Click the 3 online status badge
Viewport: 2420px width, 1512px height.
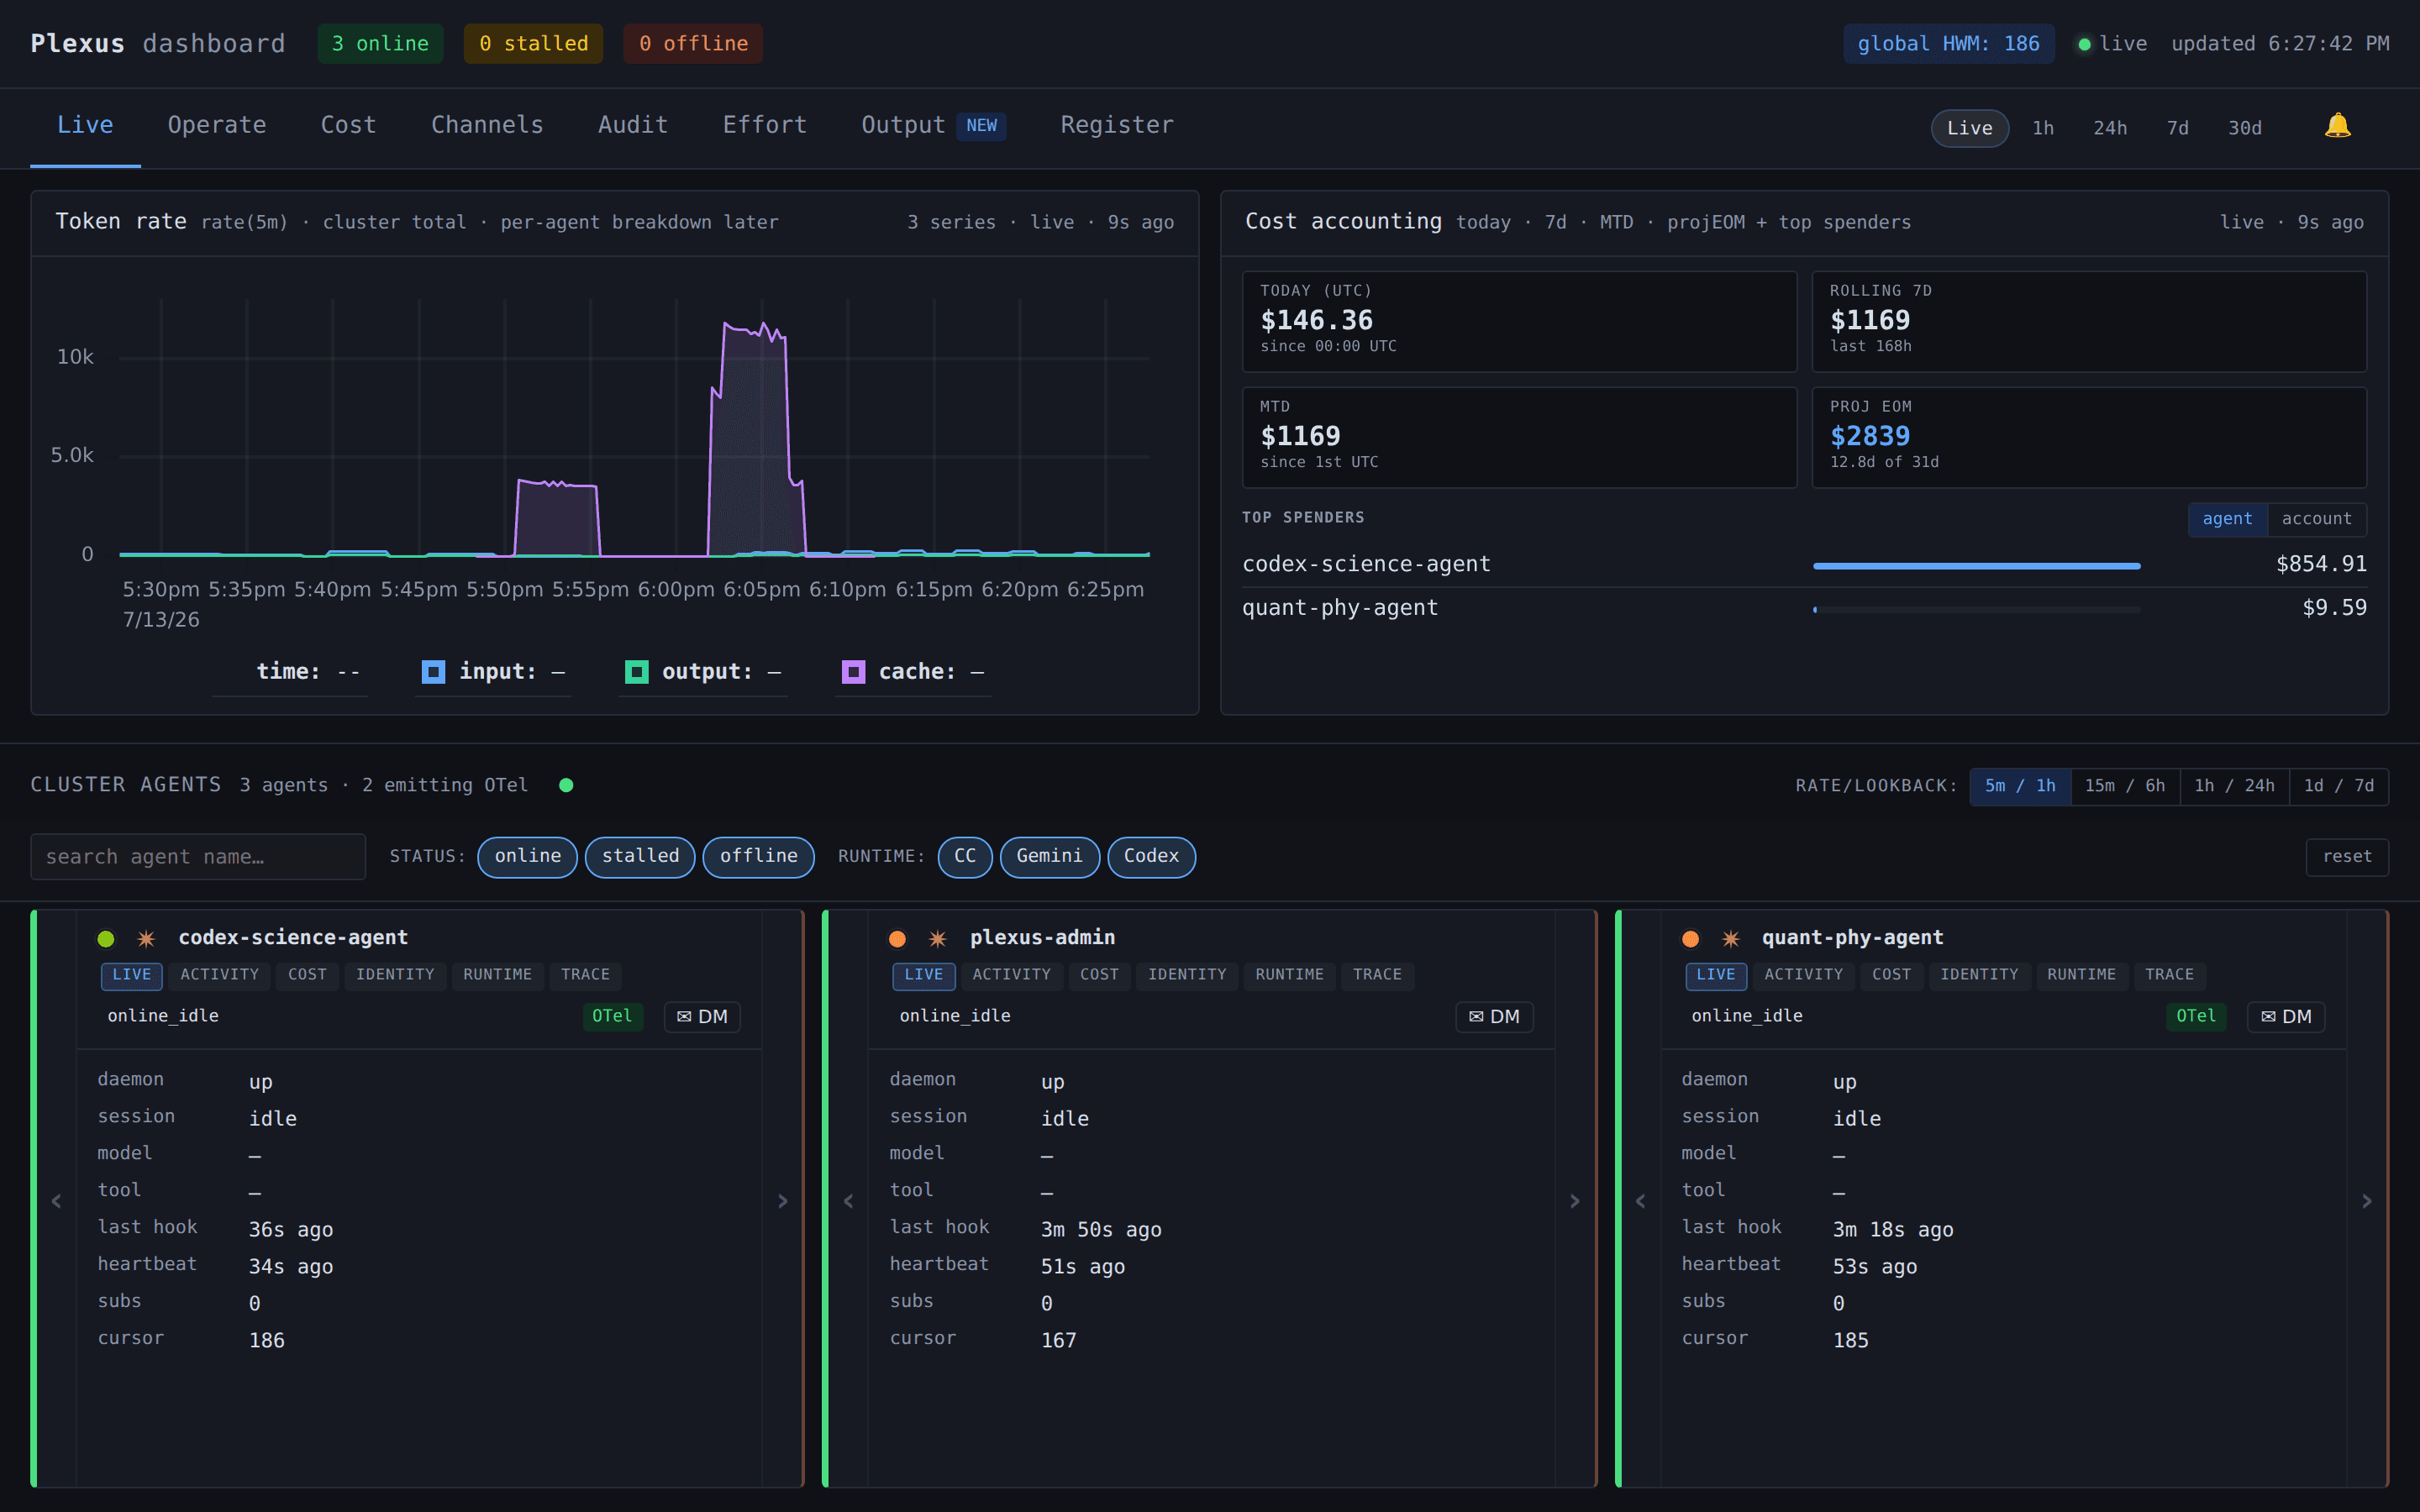pyautogui.click(x=380, y=44)
